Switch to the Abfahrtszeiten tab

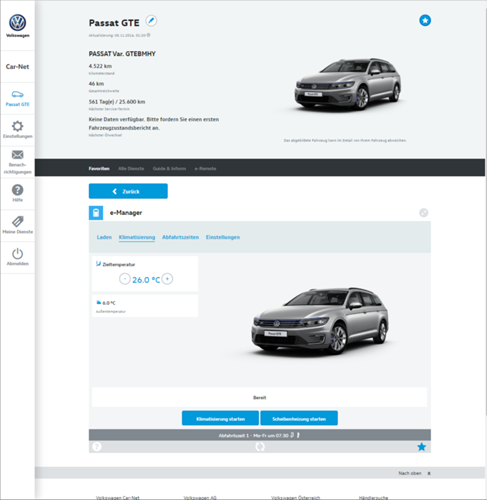[x=180, y=237]
